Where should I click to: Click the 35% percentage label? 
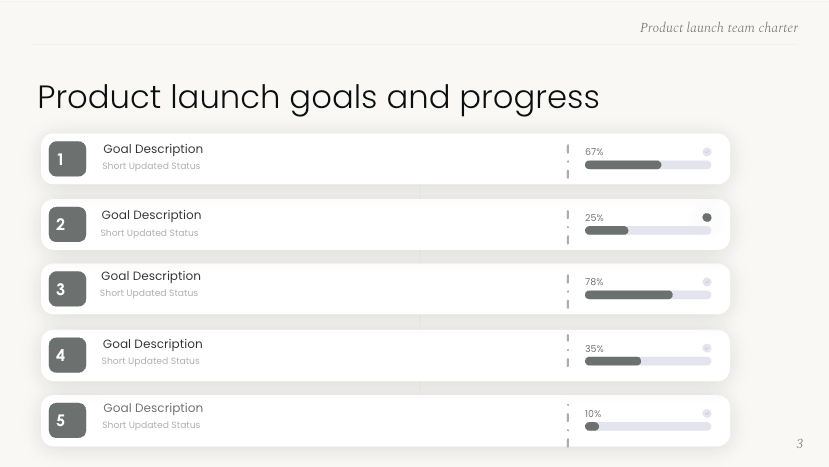(x=594, y=349)
